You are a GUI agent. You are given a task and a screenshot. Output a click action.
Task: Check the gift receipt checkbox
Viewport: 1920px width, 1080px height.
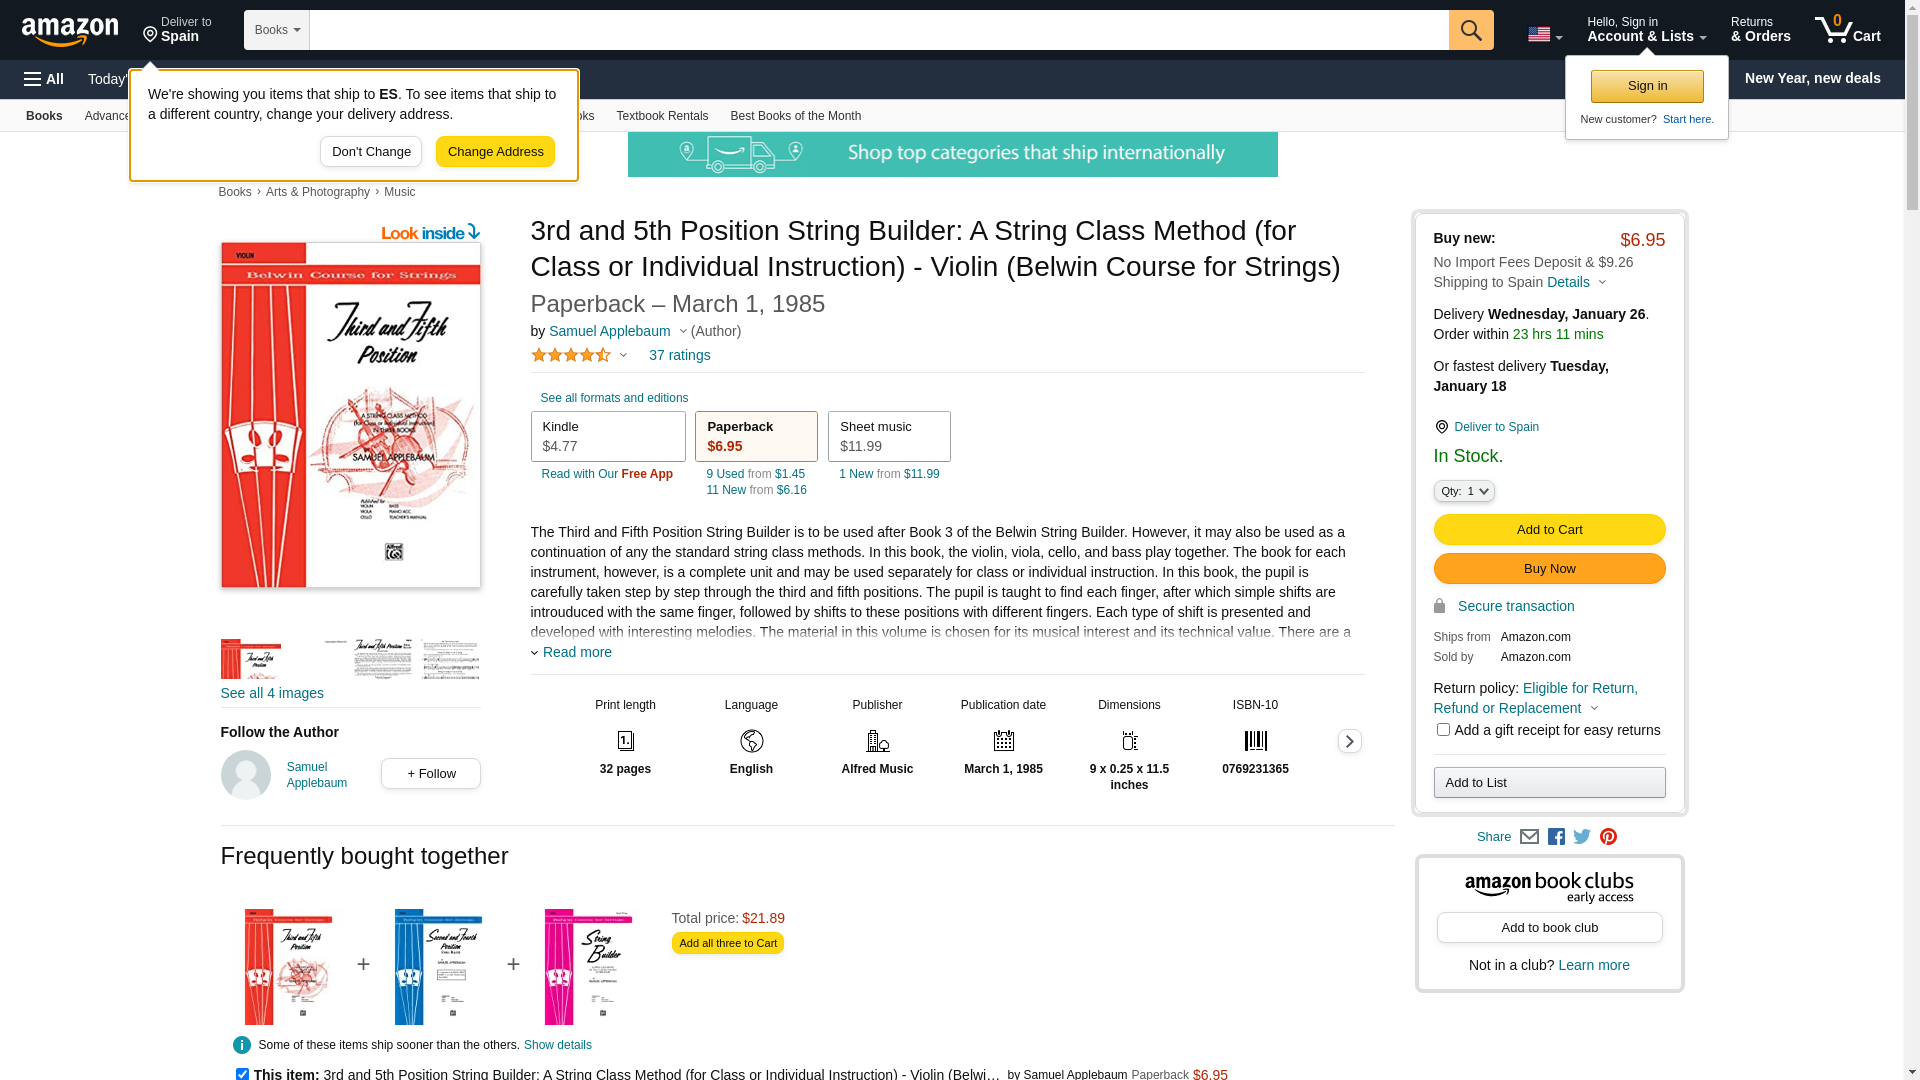[x=1443, y=730]
